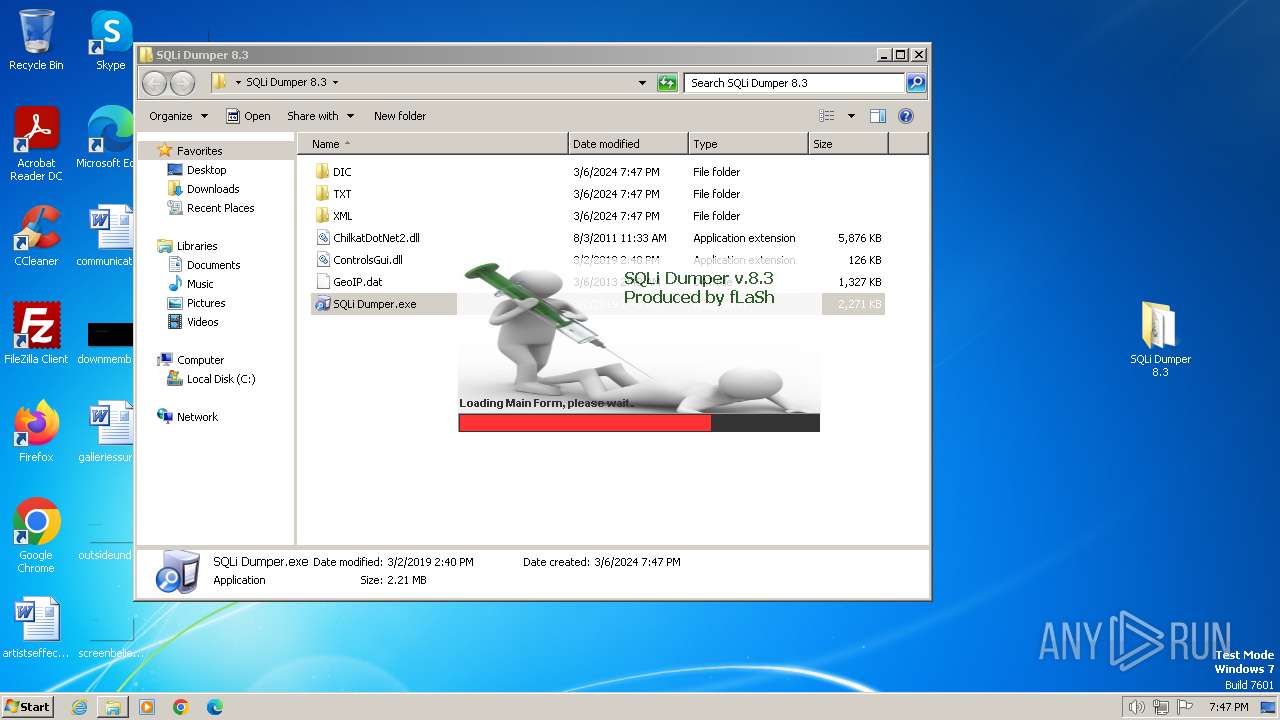The height and width of the screenshot is (720, 1280).
Task: Click the taskbar clock showing 7:47 PM
Action: click(x=1228, y=707)
